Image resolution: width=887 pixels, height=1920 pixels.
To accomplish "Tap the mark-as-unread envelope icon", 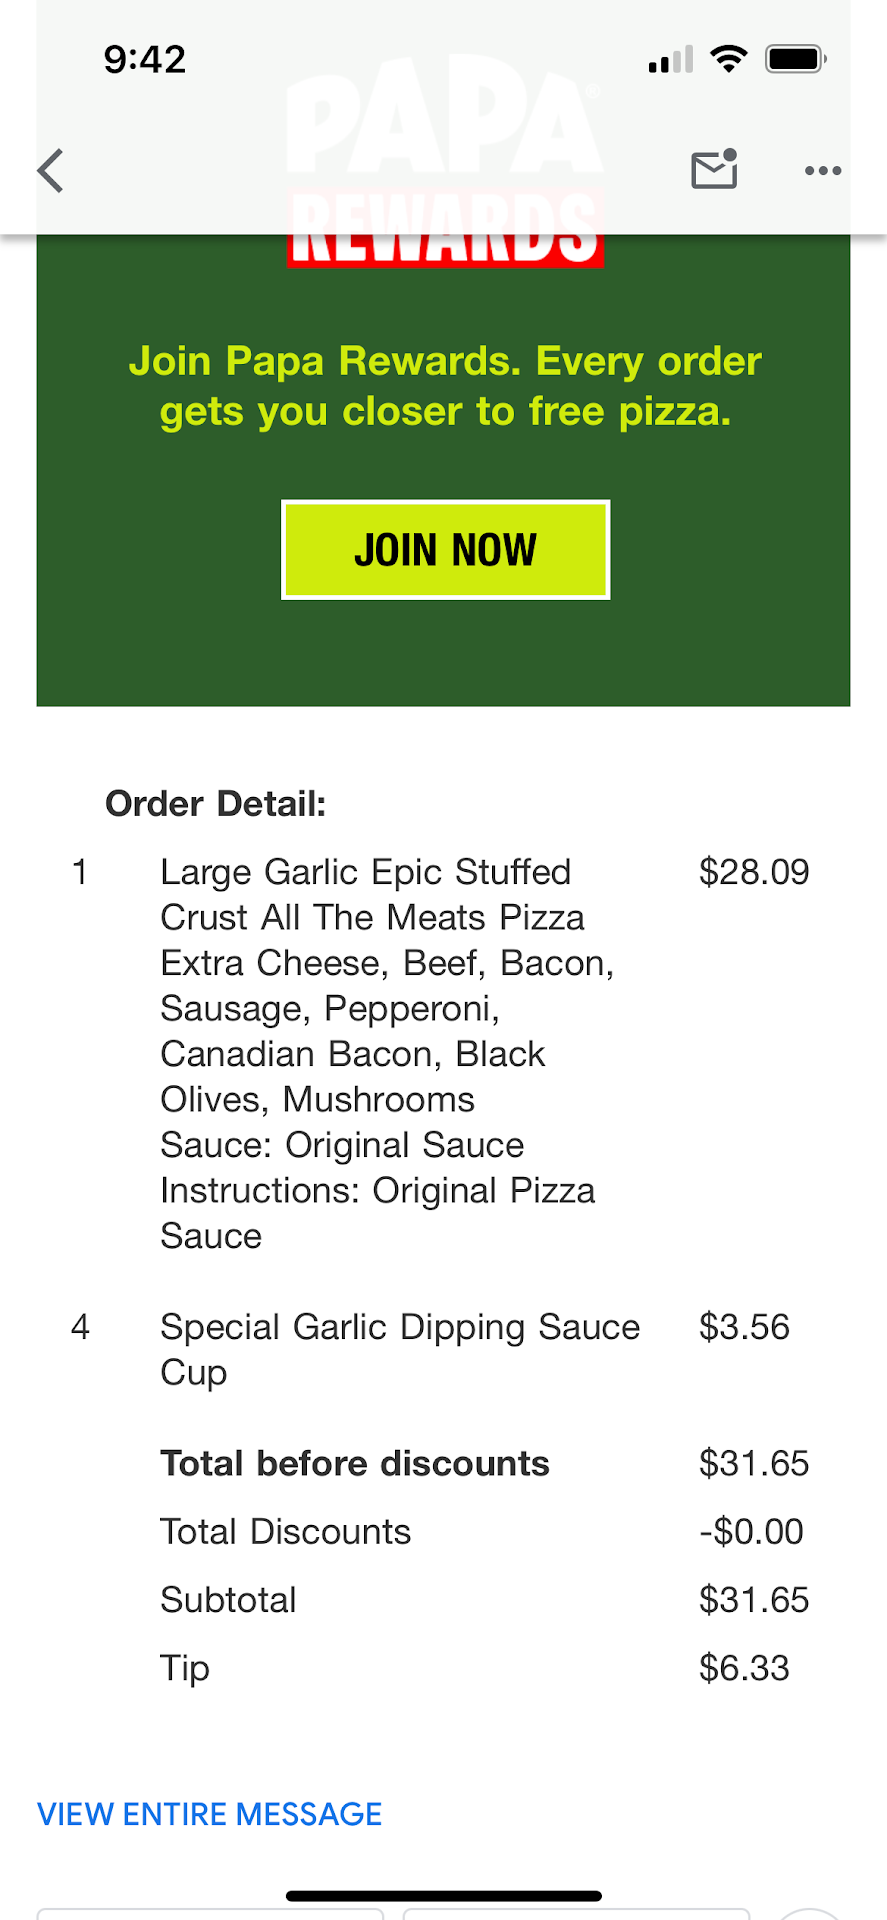I will (x=714, y=169).
